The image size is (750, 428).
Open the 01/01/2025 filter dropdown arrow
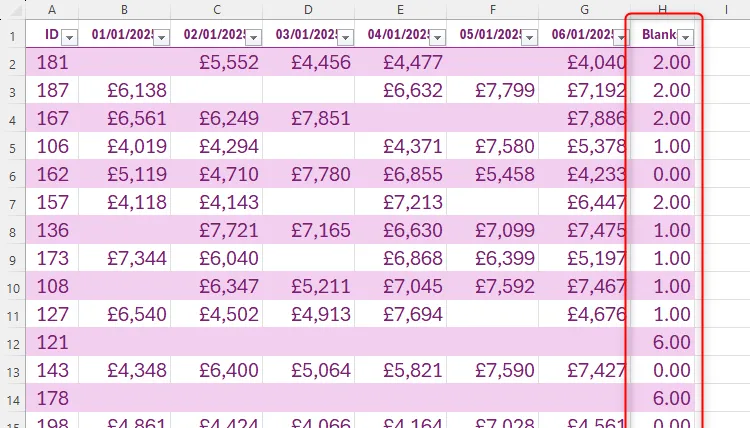(x=160, y=38)
